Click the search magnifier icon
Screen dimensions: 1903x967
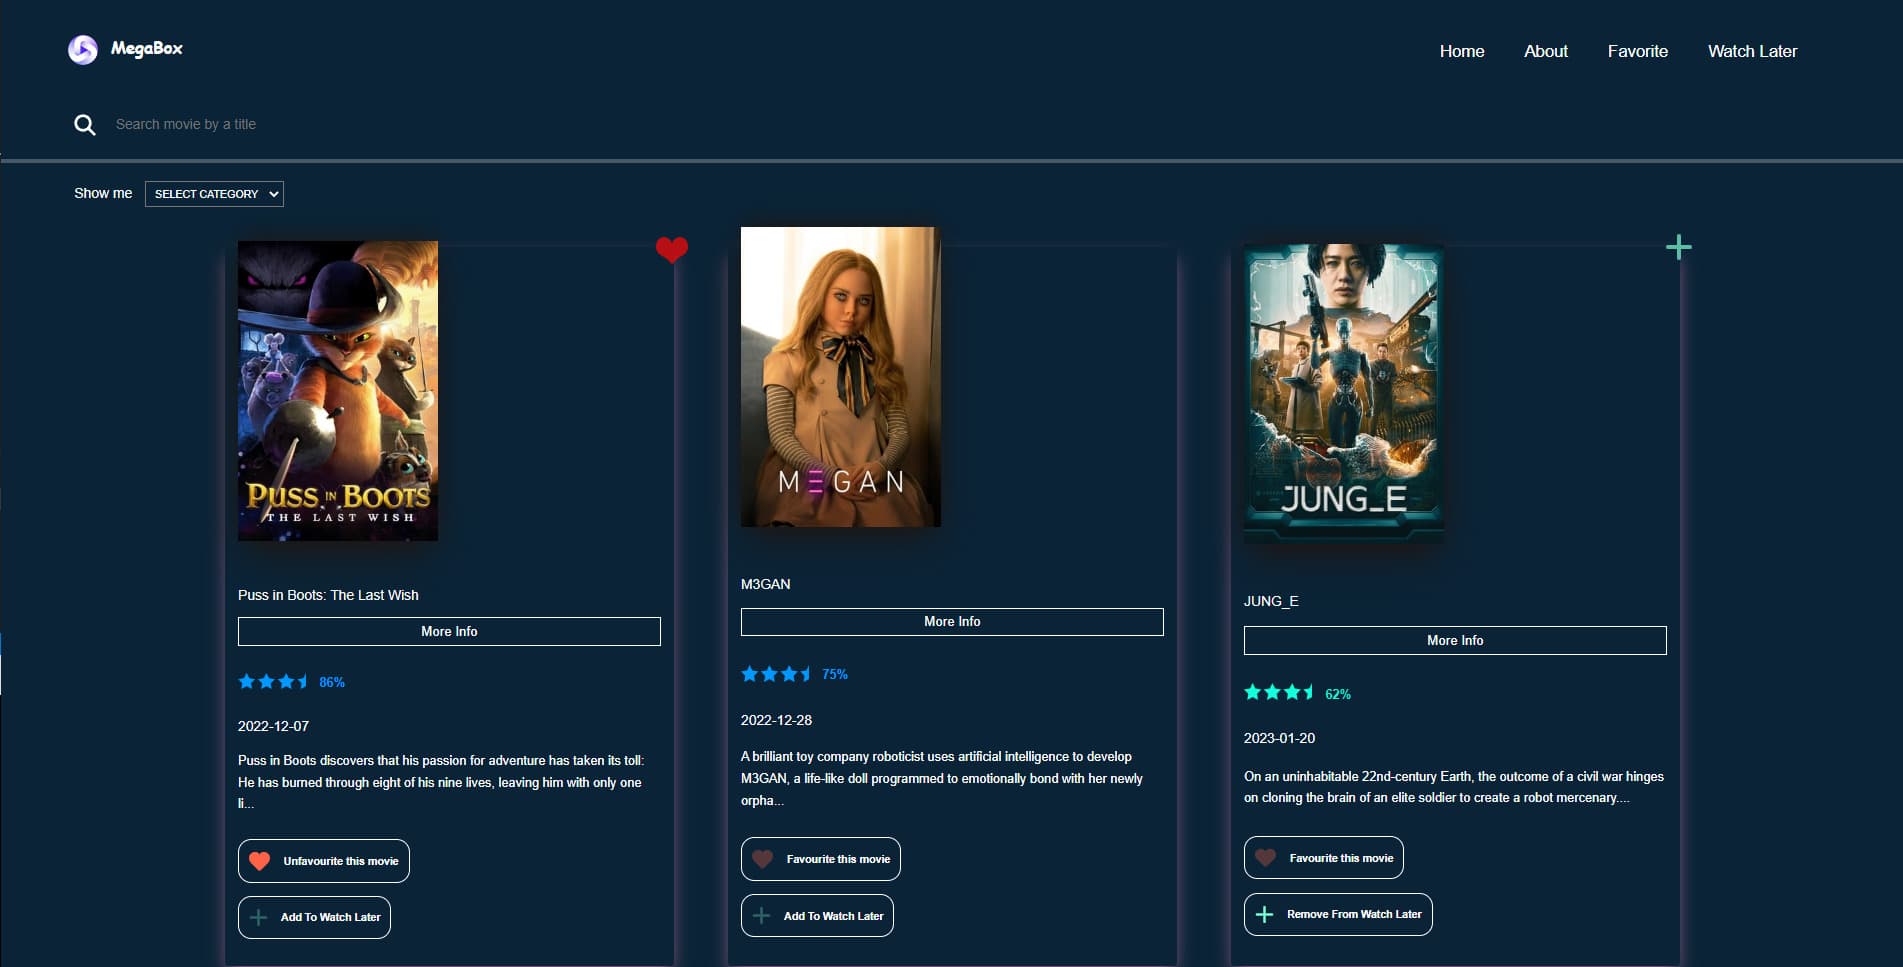click(85, 125)
